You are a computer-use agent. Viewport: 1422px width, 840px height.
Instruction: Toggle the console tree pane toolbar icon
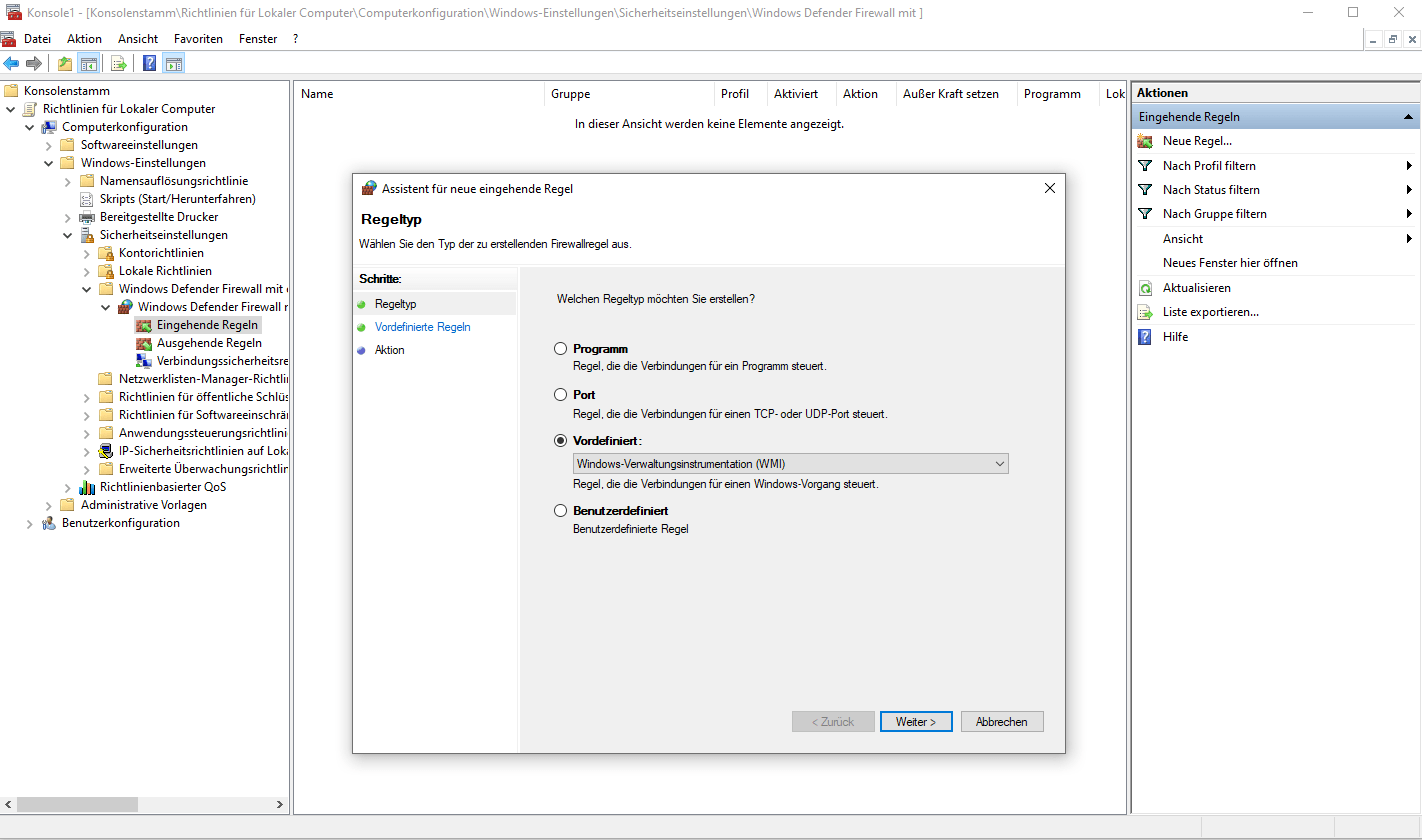coord(88,63)
